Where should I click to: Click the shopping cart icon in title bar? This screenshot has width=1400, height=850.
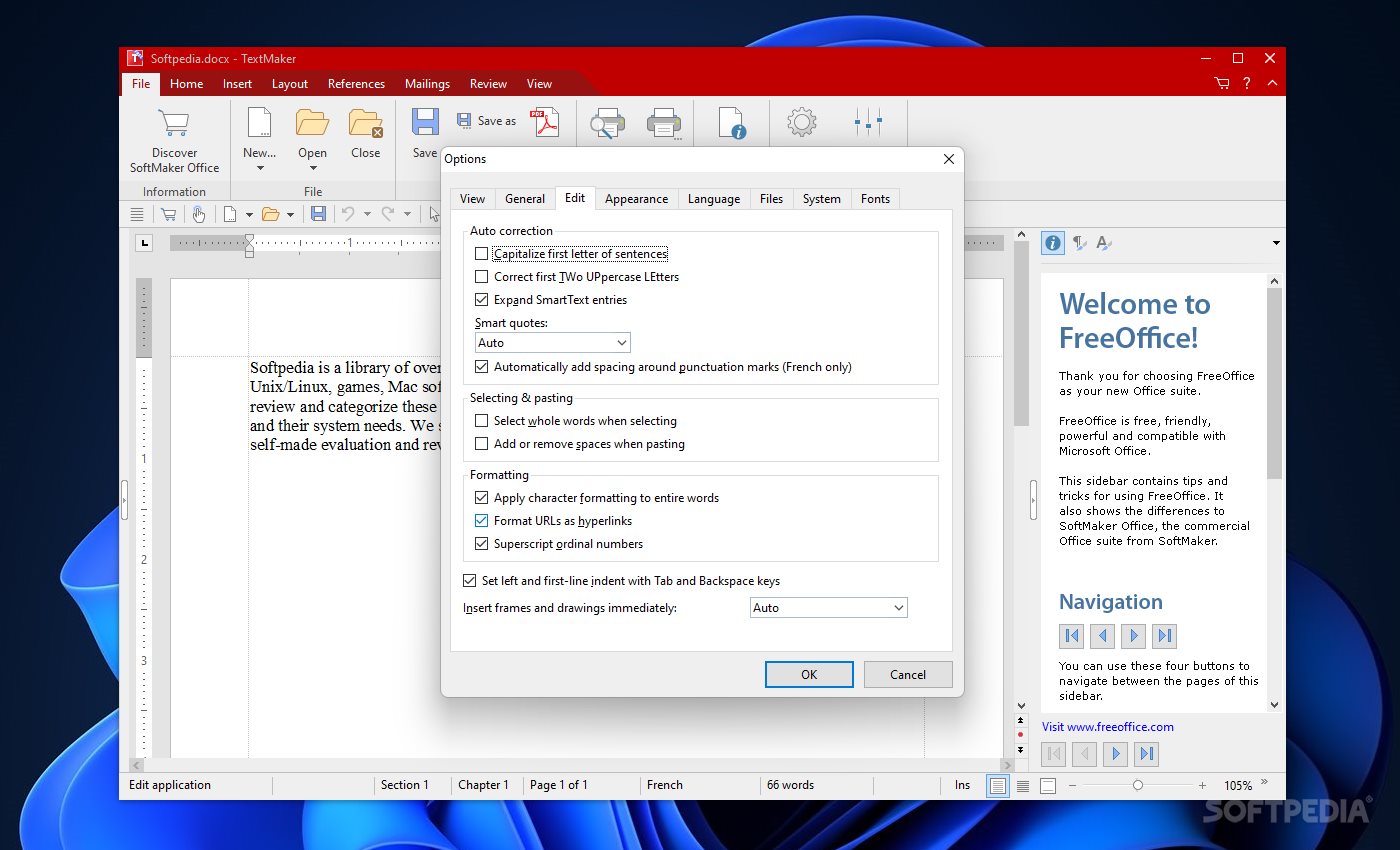coord(1222,84)
